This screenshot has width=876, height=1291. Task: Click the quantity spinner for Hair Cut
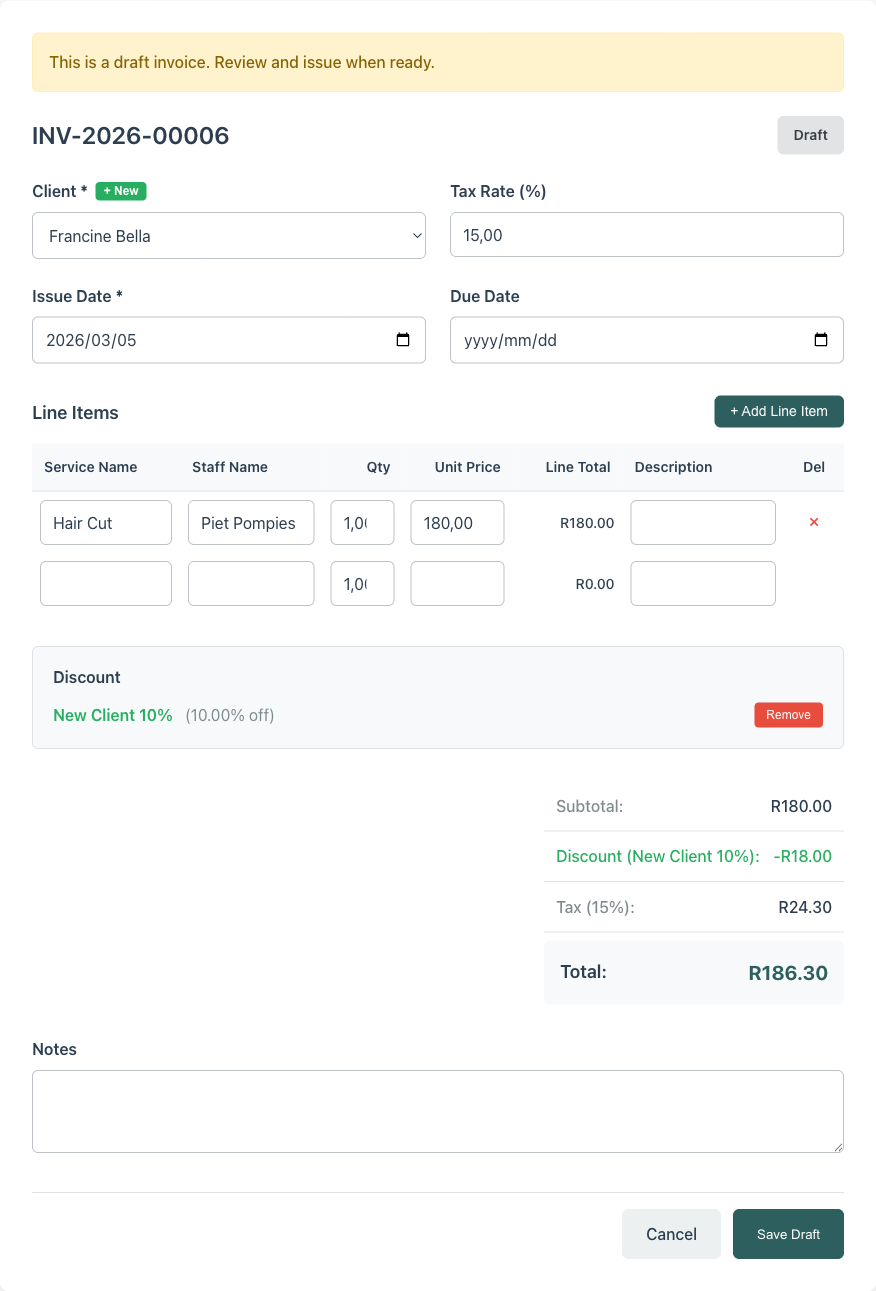tap(362, 522)
